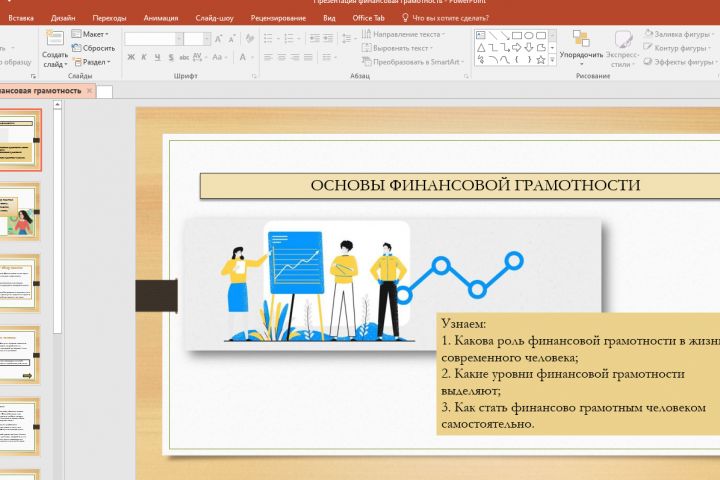Image resolution: width=720 pixels, height=480 pixels.
Task: Click the Упорядочить arrange icon
Action: 581,39
